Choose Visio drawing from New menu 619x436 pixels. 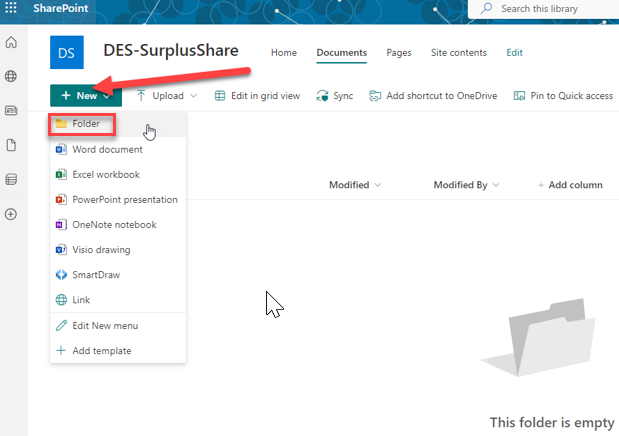click(118, 250)
